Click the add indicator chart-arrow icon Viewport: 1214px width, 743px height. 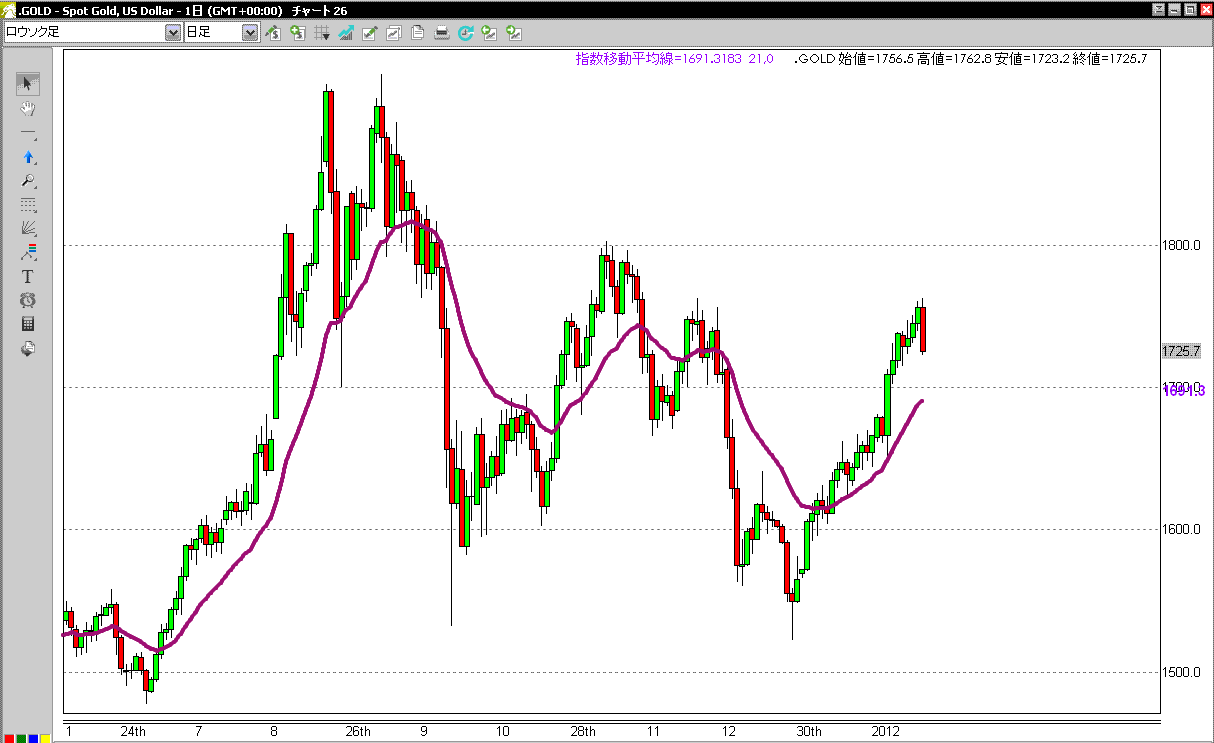point(346,33)
